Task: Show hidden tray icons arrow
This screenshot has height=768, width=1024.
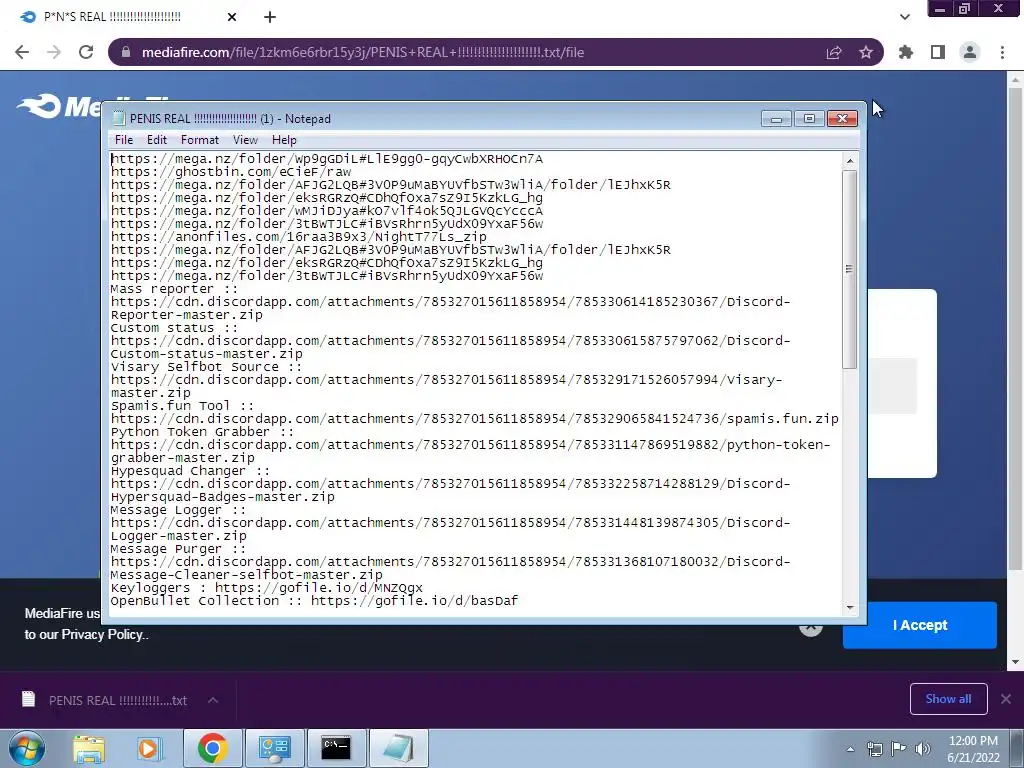Action: [x=850, y=749]
